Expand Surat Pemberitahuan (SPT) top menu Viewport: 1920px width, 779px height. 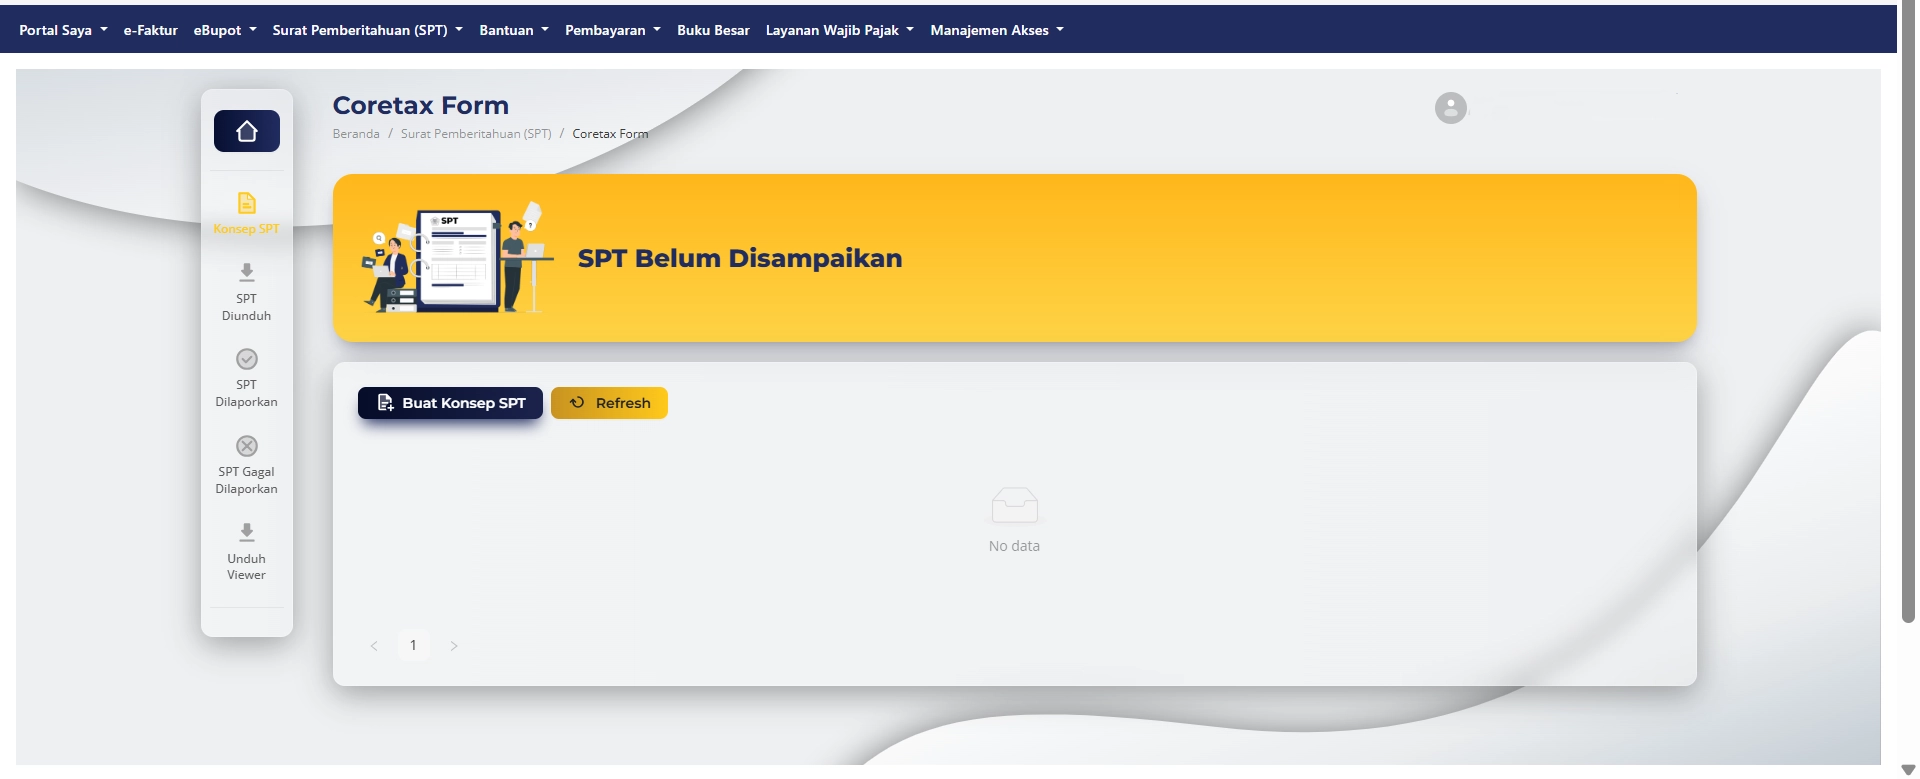coord(367,30)
